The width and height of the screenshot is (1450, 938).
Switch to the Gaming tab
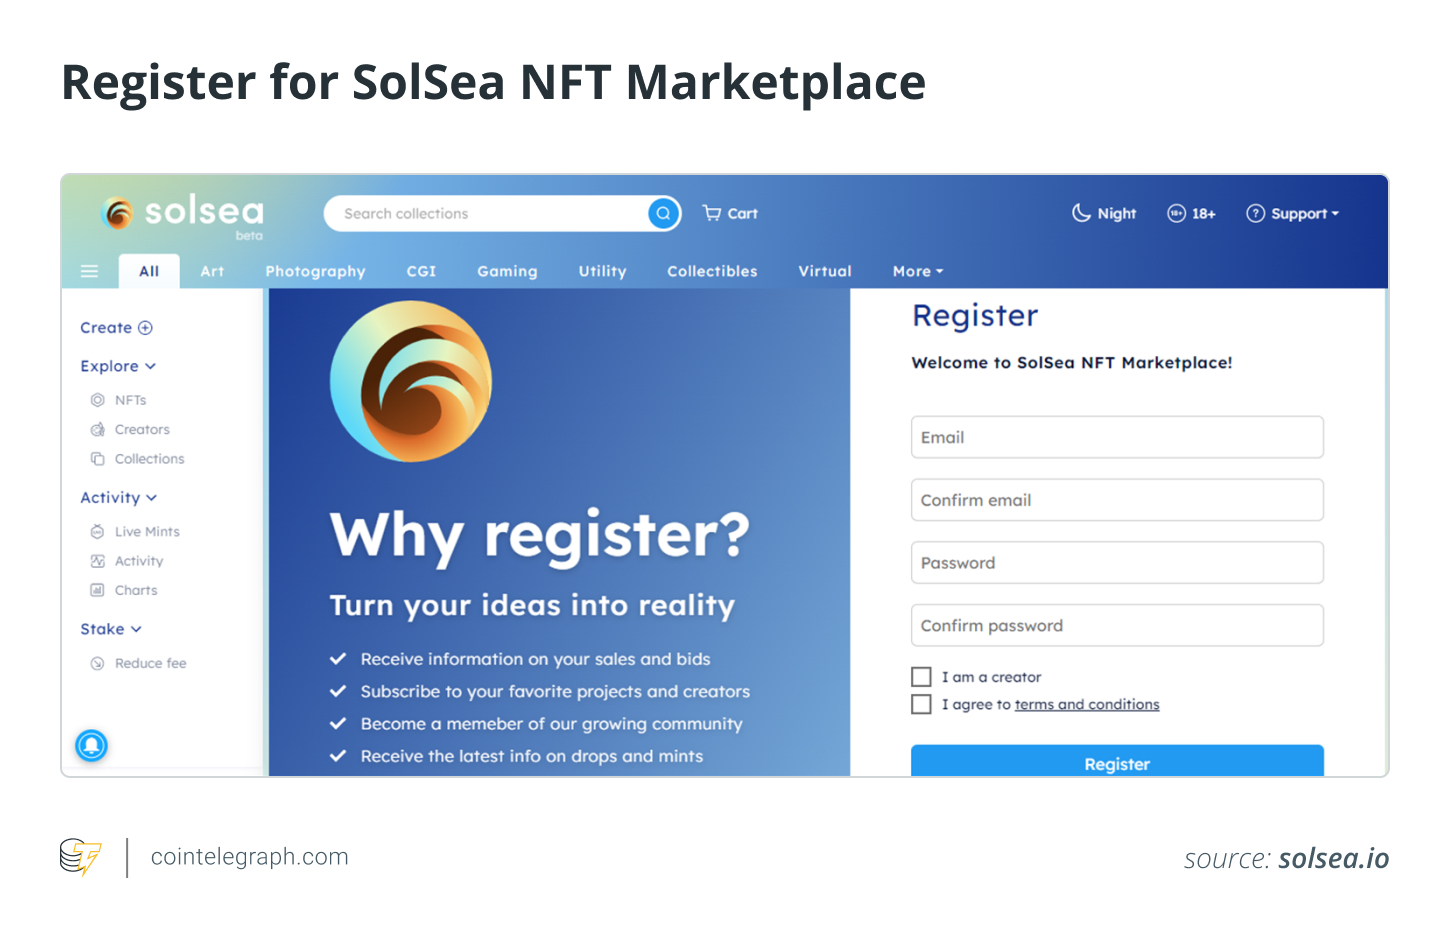coord(507,271)
